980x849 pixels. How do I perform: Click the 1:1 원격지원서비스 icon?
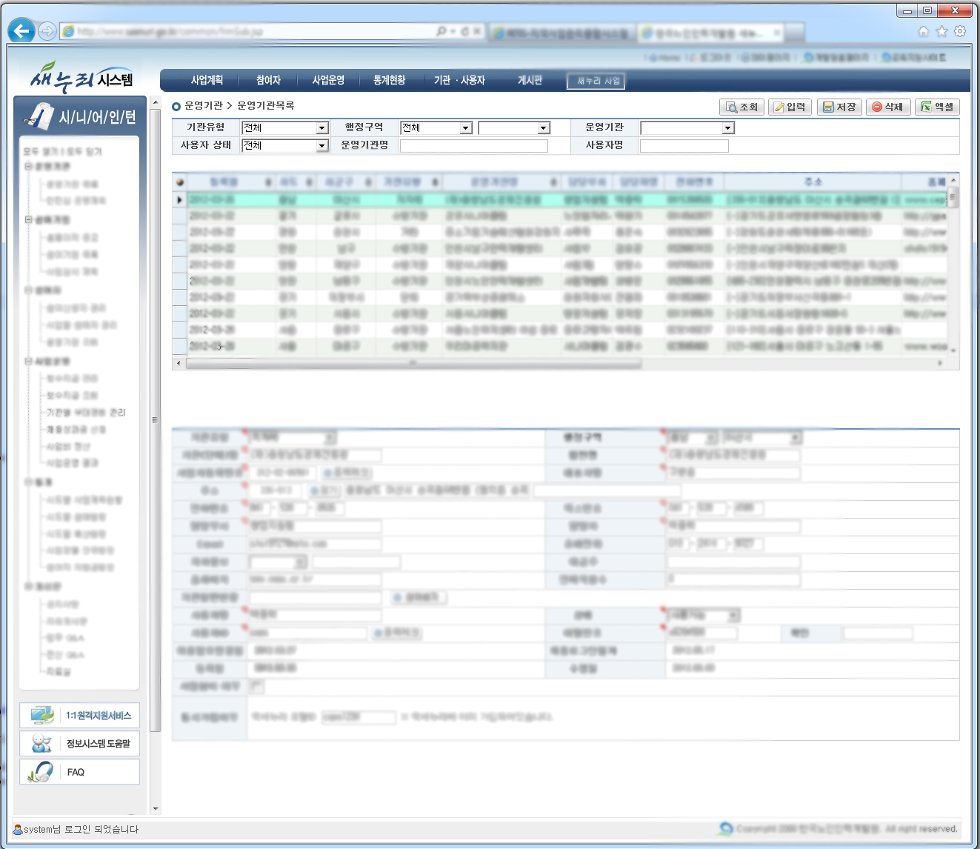tap(41, 716)
